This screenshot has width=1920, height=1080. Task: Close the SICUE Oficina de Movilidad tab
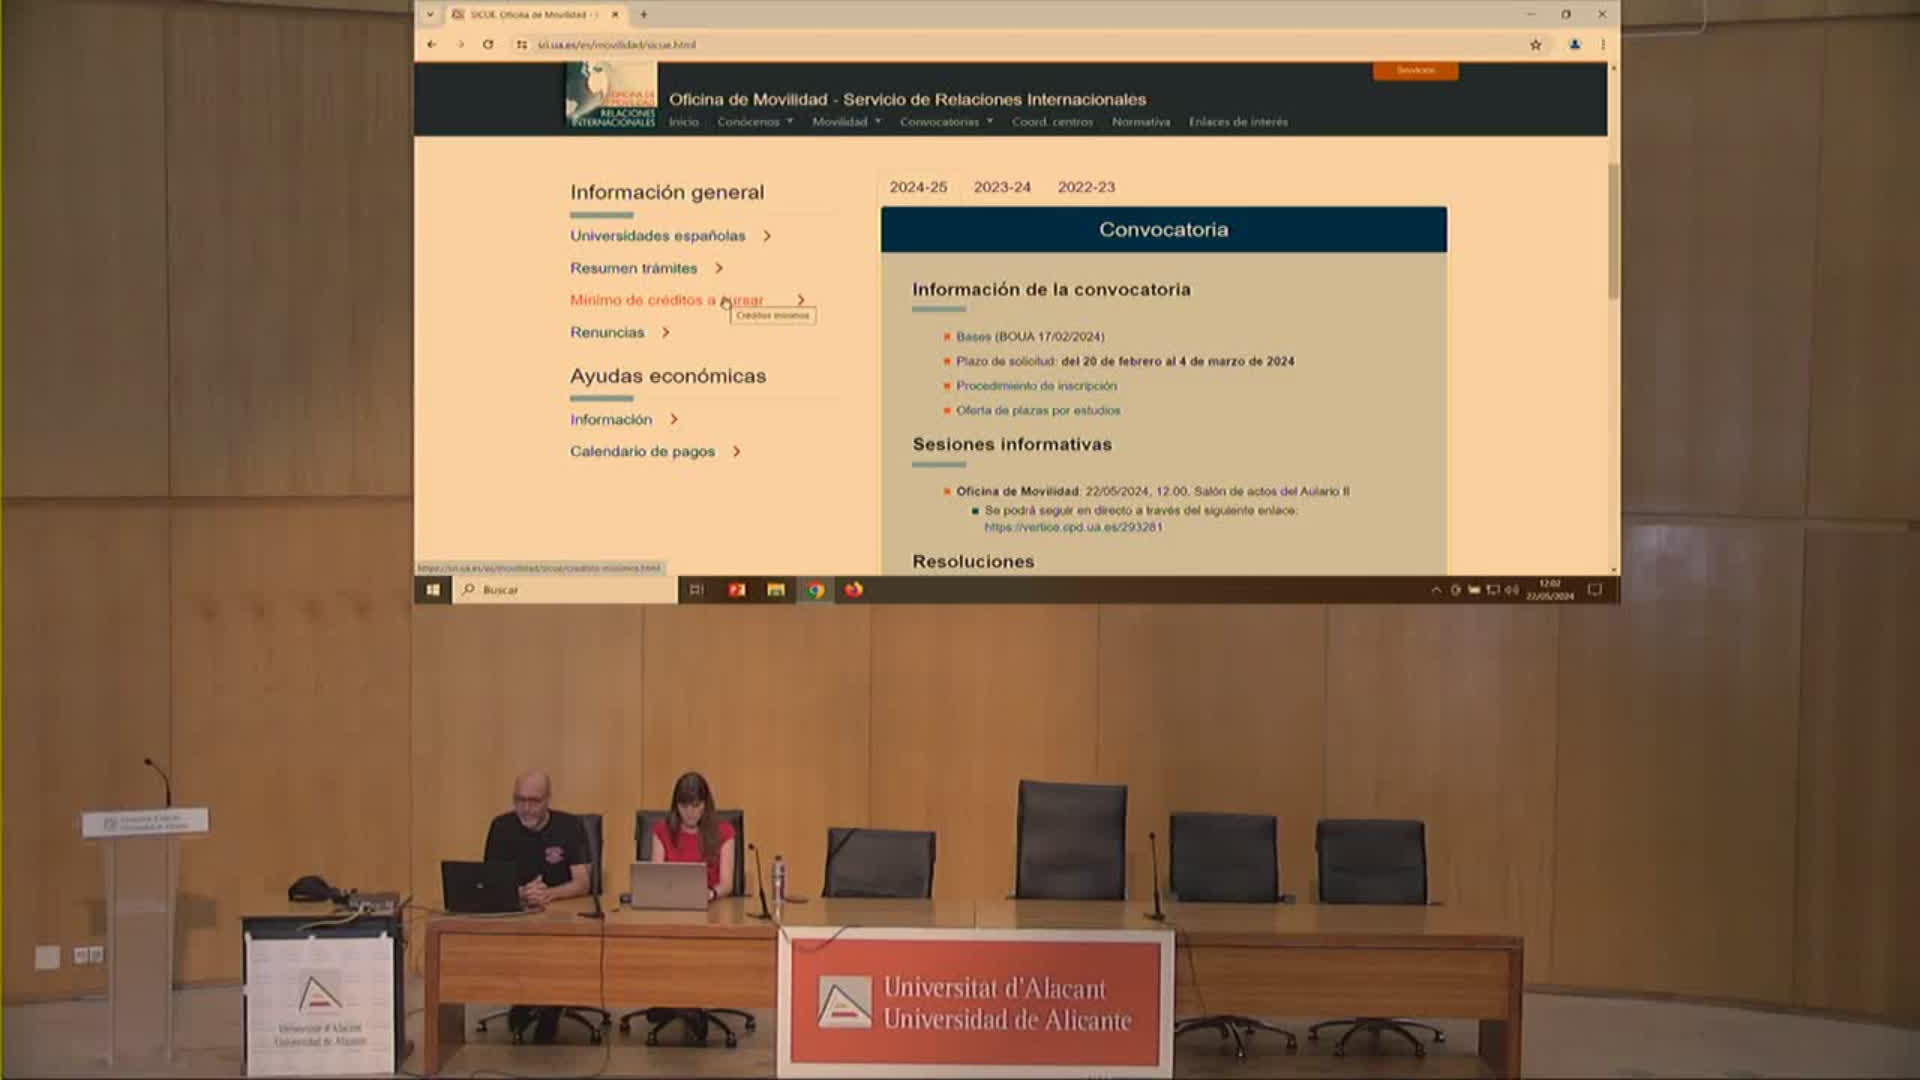(x=615, y=14)
